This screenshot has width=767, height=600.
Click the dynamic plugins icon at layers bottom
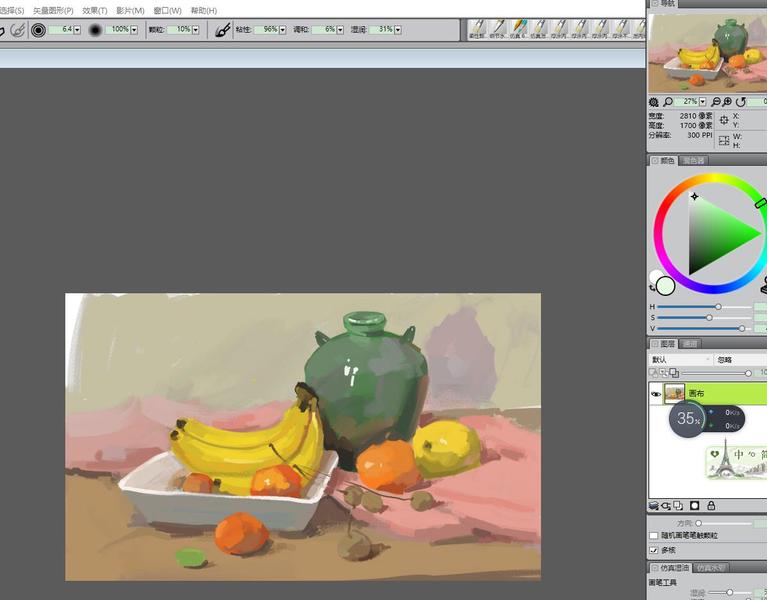click(666, 506)
